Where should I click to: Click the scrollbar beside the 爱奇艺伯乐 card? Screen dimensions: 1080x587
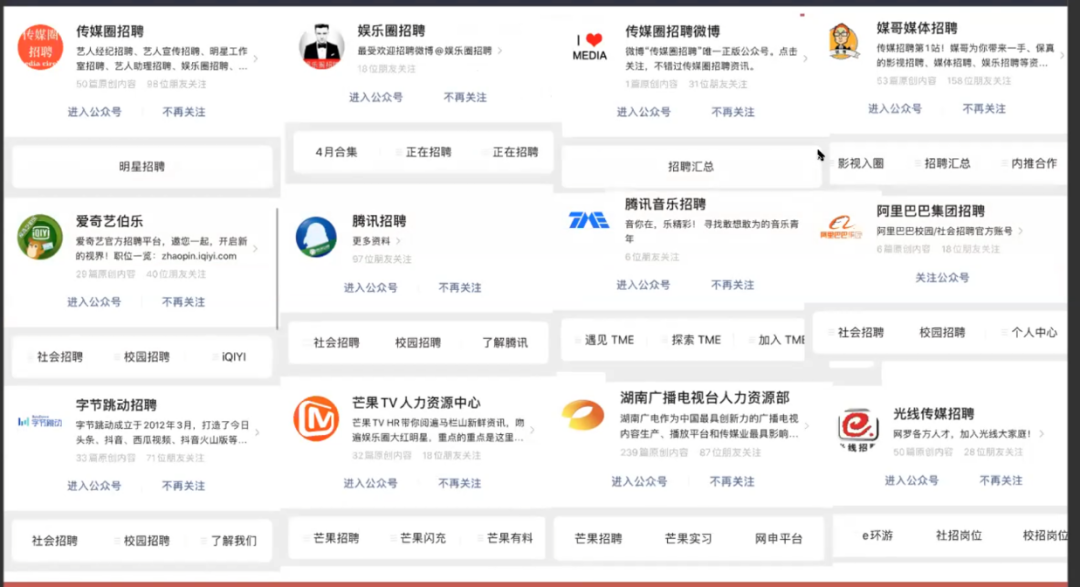tap(277, 268)
